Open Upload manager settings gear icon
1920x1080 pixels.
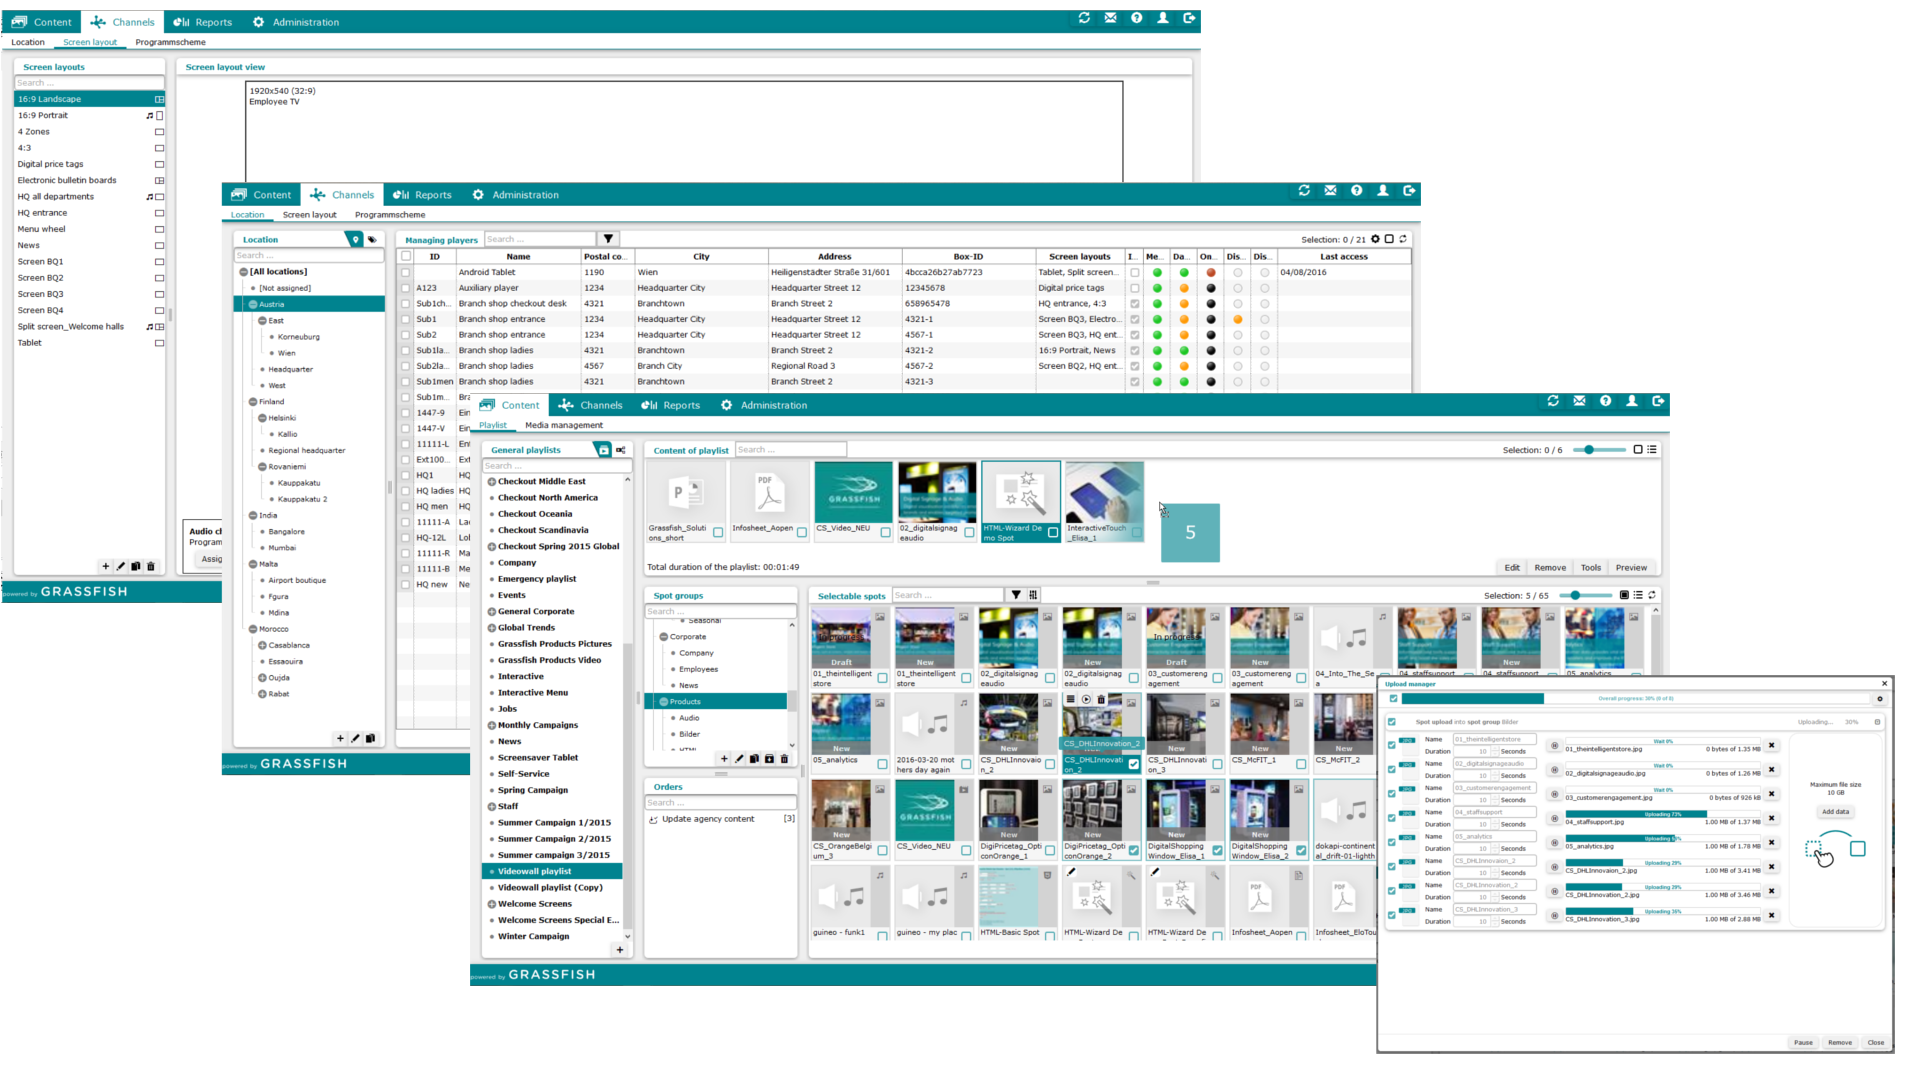click(1880, 699)
